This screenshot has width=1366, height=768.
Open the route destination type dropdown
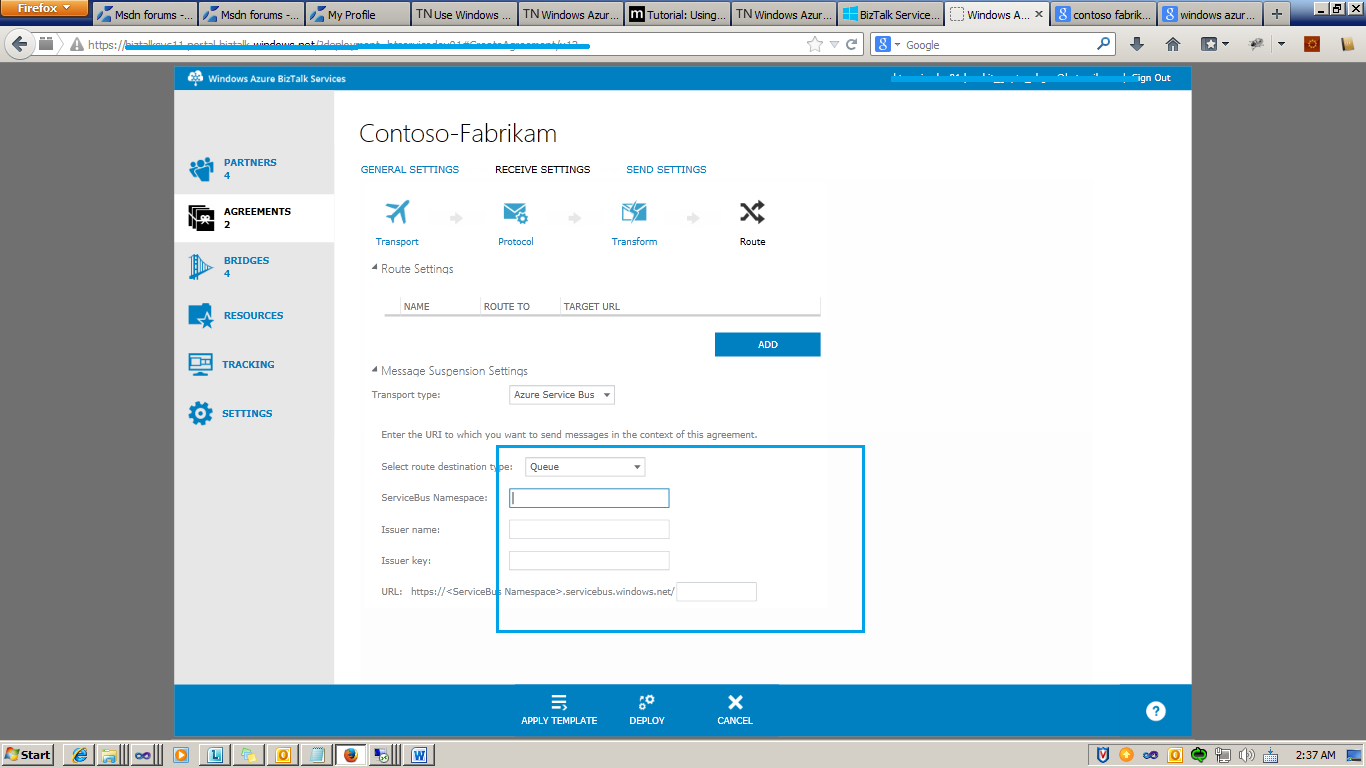click(585, 467)
